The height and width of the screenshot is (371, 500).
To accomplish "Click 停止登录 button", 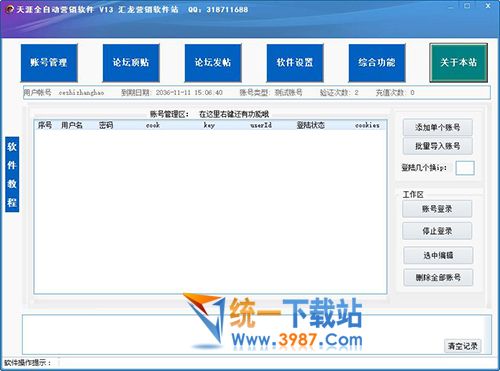I will point(437,231).
